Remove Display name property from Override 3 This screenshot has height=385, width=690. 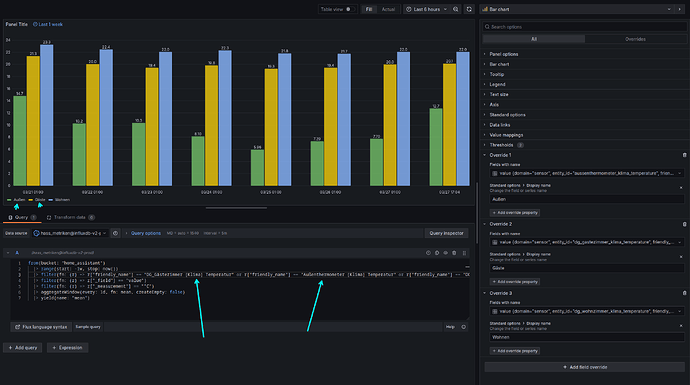pos(681,326)
